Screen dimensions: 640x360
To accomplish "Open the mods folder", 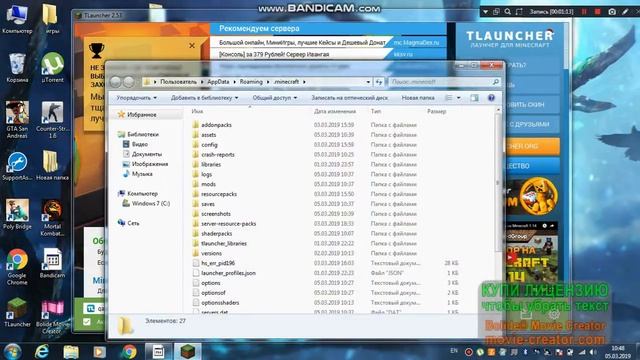I will pos(208,184).
